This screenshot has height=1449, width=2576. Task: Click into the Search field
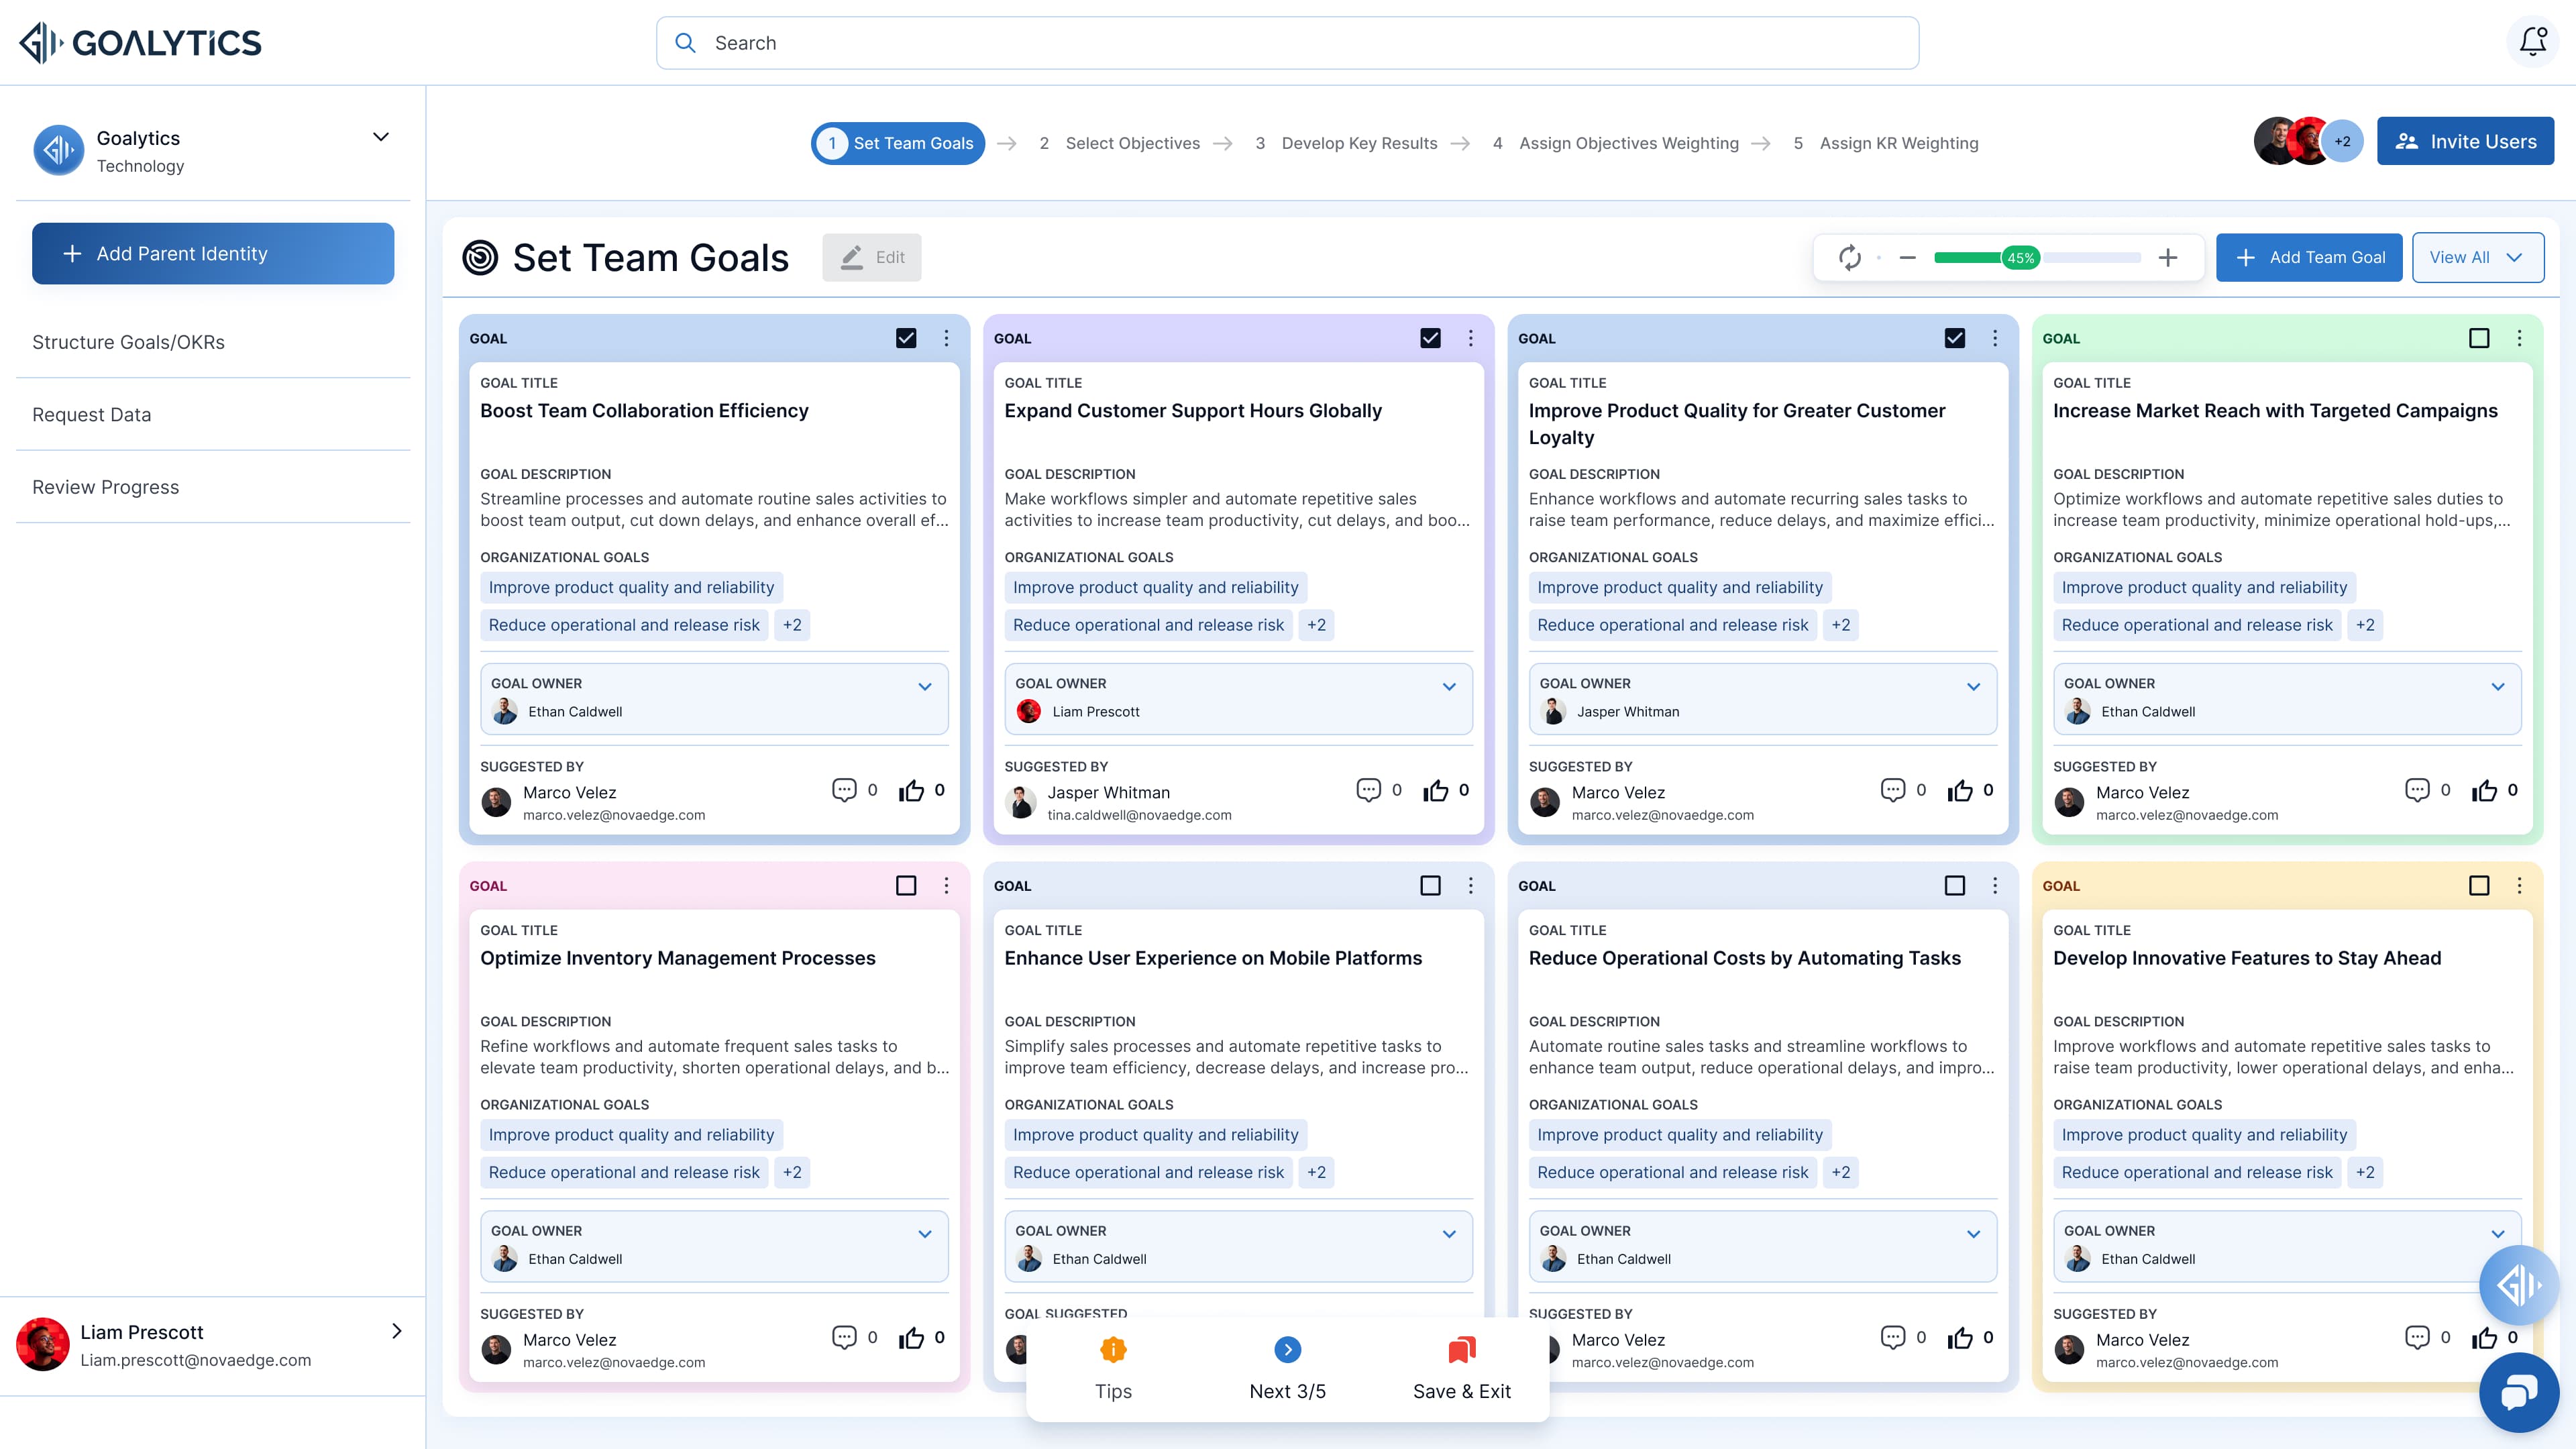(x=1287, y=43)
